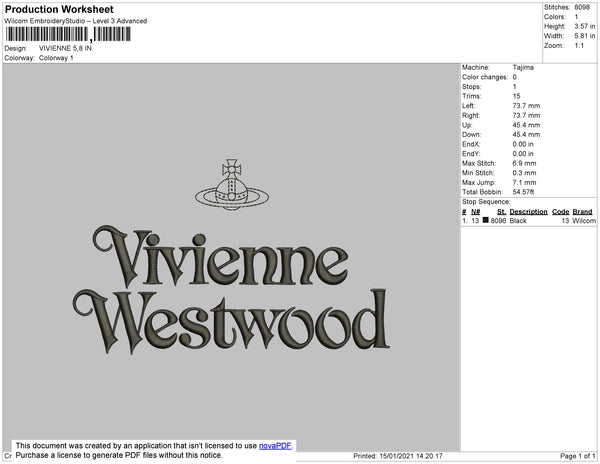Select the Zoom value '1:1'

tap(579, 46)
